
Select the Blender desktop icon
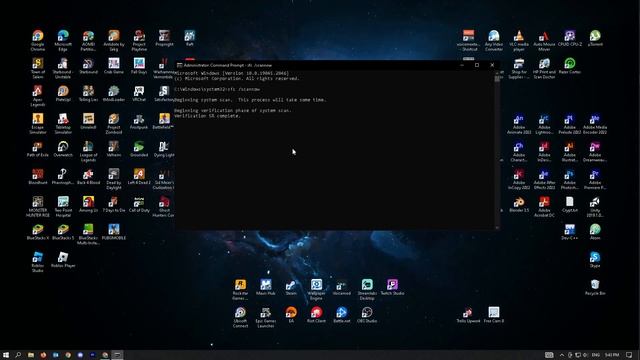[519, 204]
